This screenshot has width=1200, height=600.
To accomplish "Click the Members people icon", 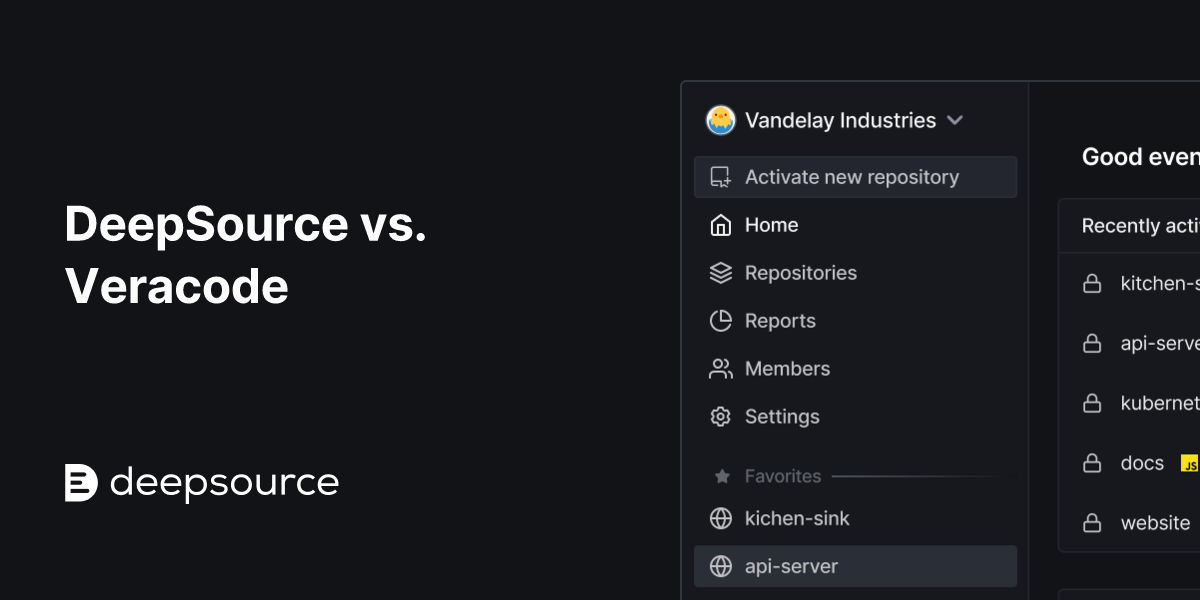I will [720, 369].
